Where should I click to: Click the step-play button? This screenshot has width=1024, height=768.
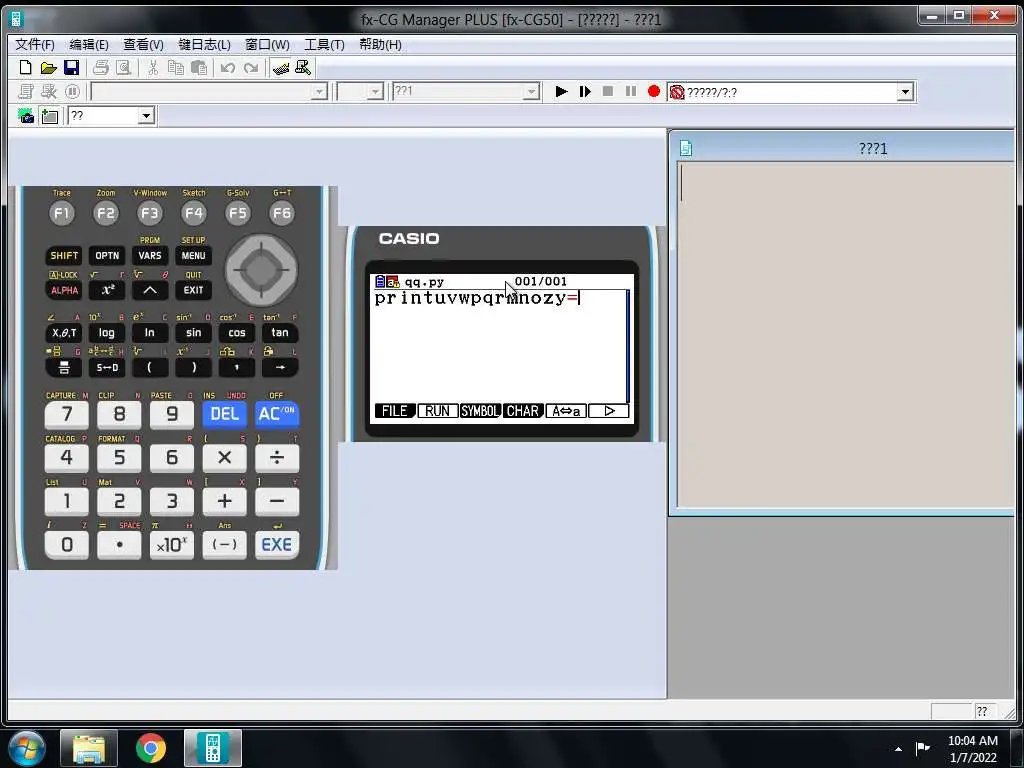(584, 91)
